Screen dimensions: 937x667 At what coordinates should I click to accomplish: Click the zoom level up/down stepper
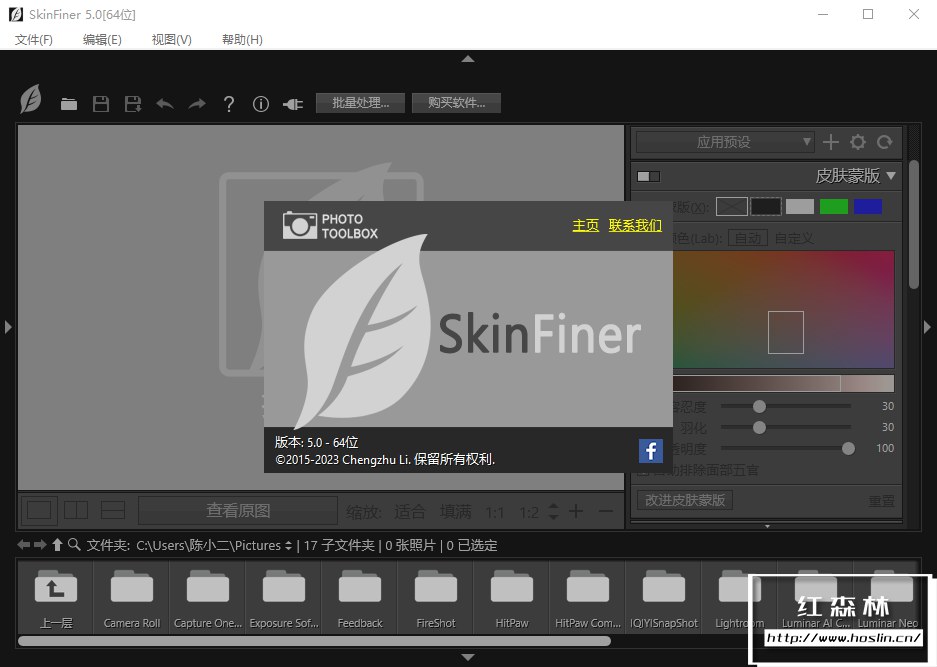[x=553, y=511]
